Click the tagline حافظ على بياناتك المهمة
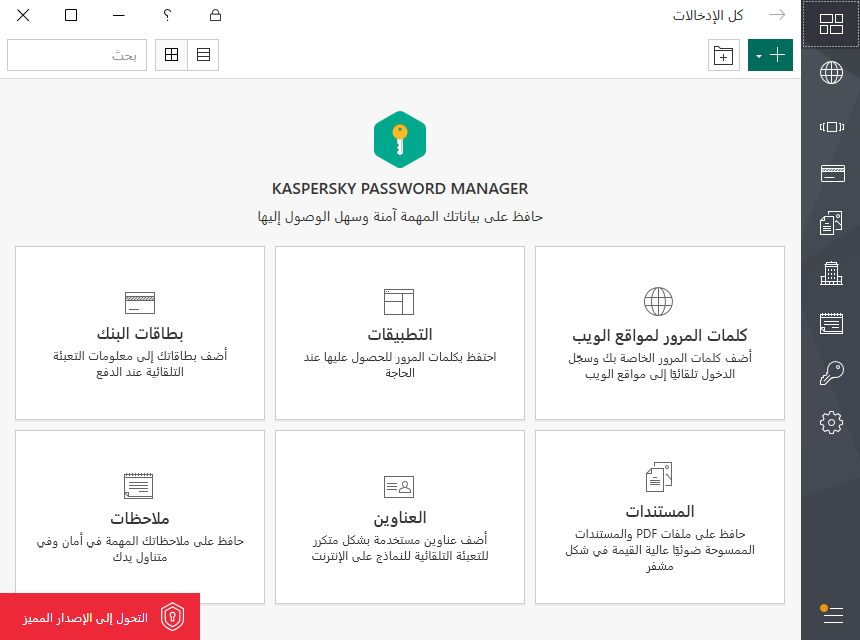 400,217
